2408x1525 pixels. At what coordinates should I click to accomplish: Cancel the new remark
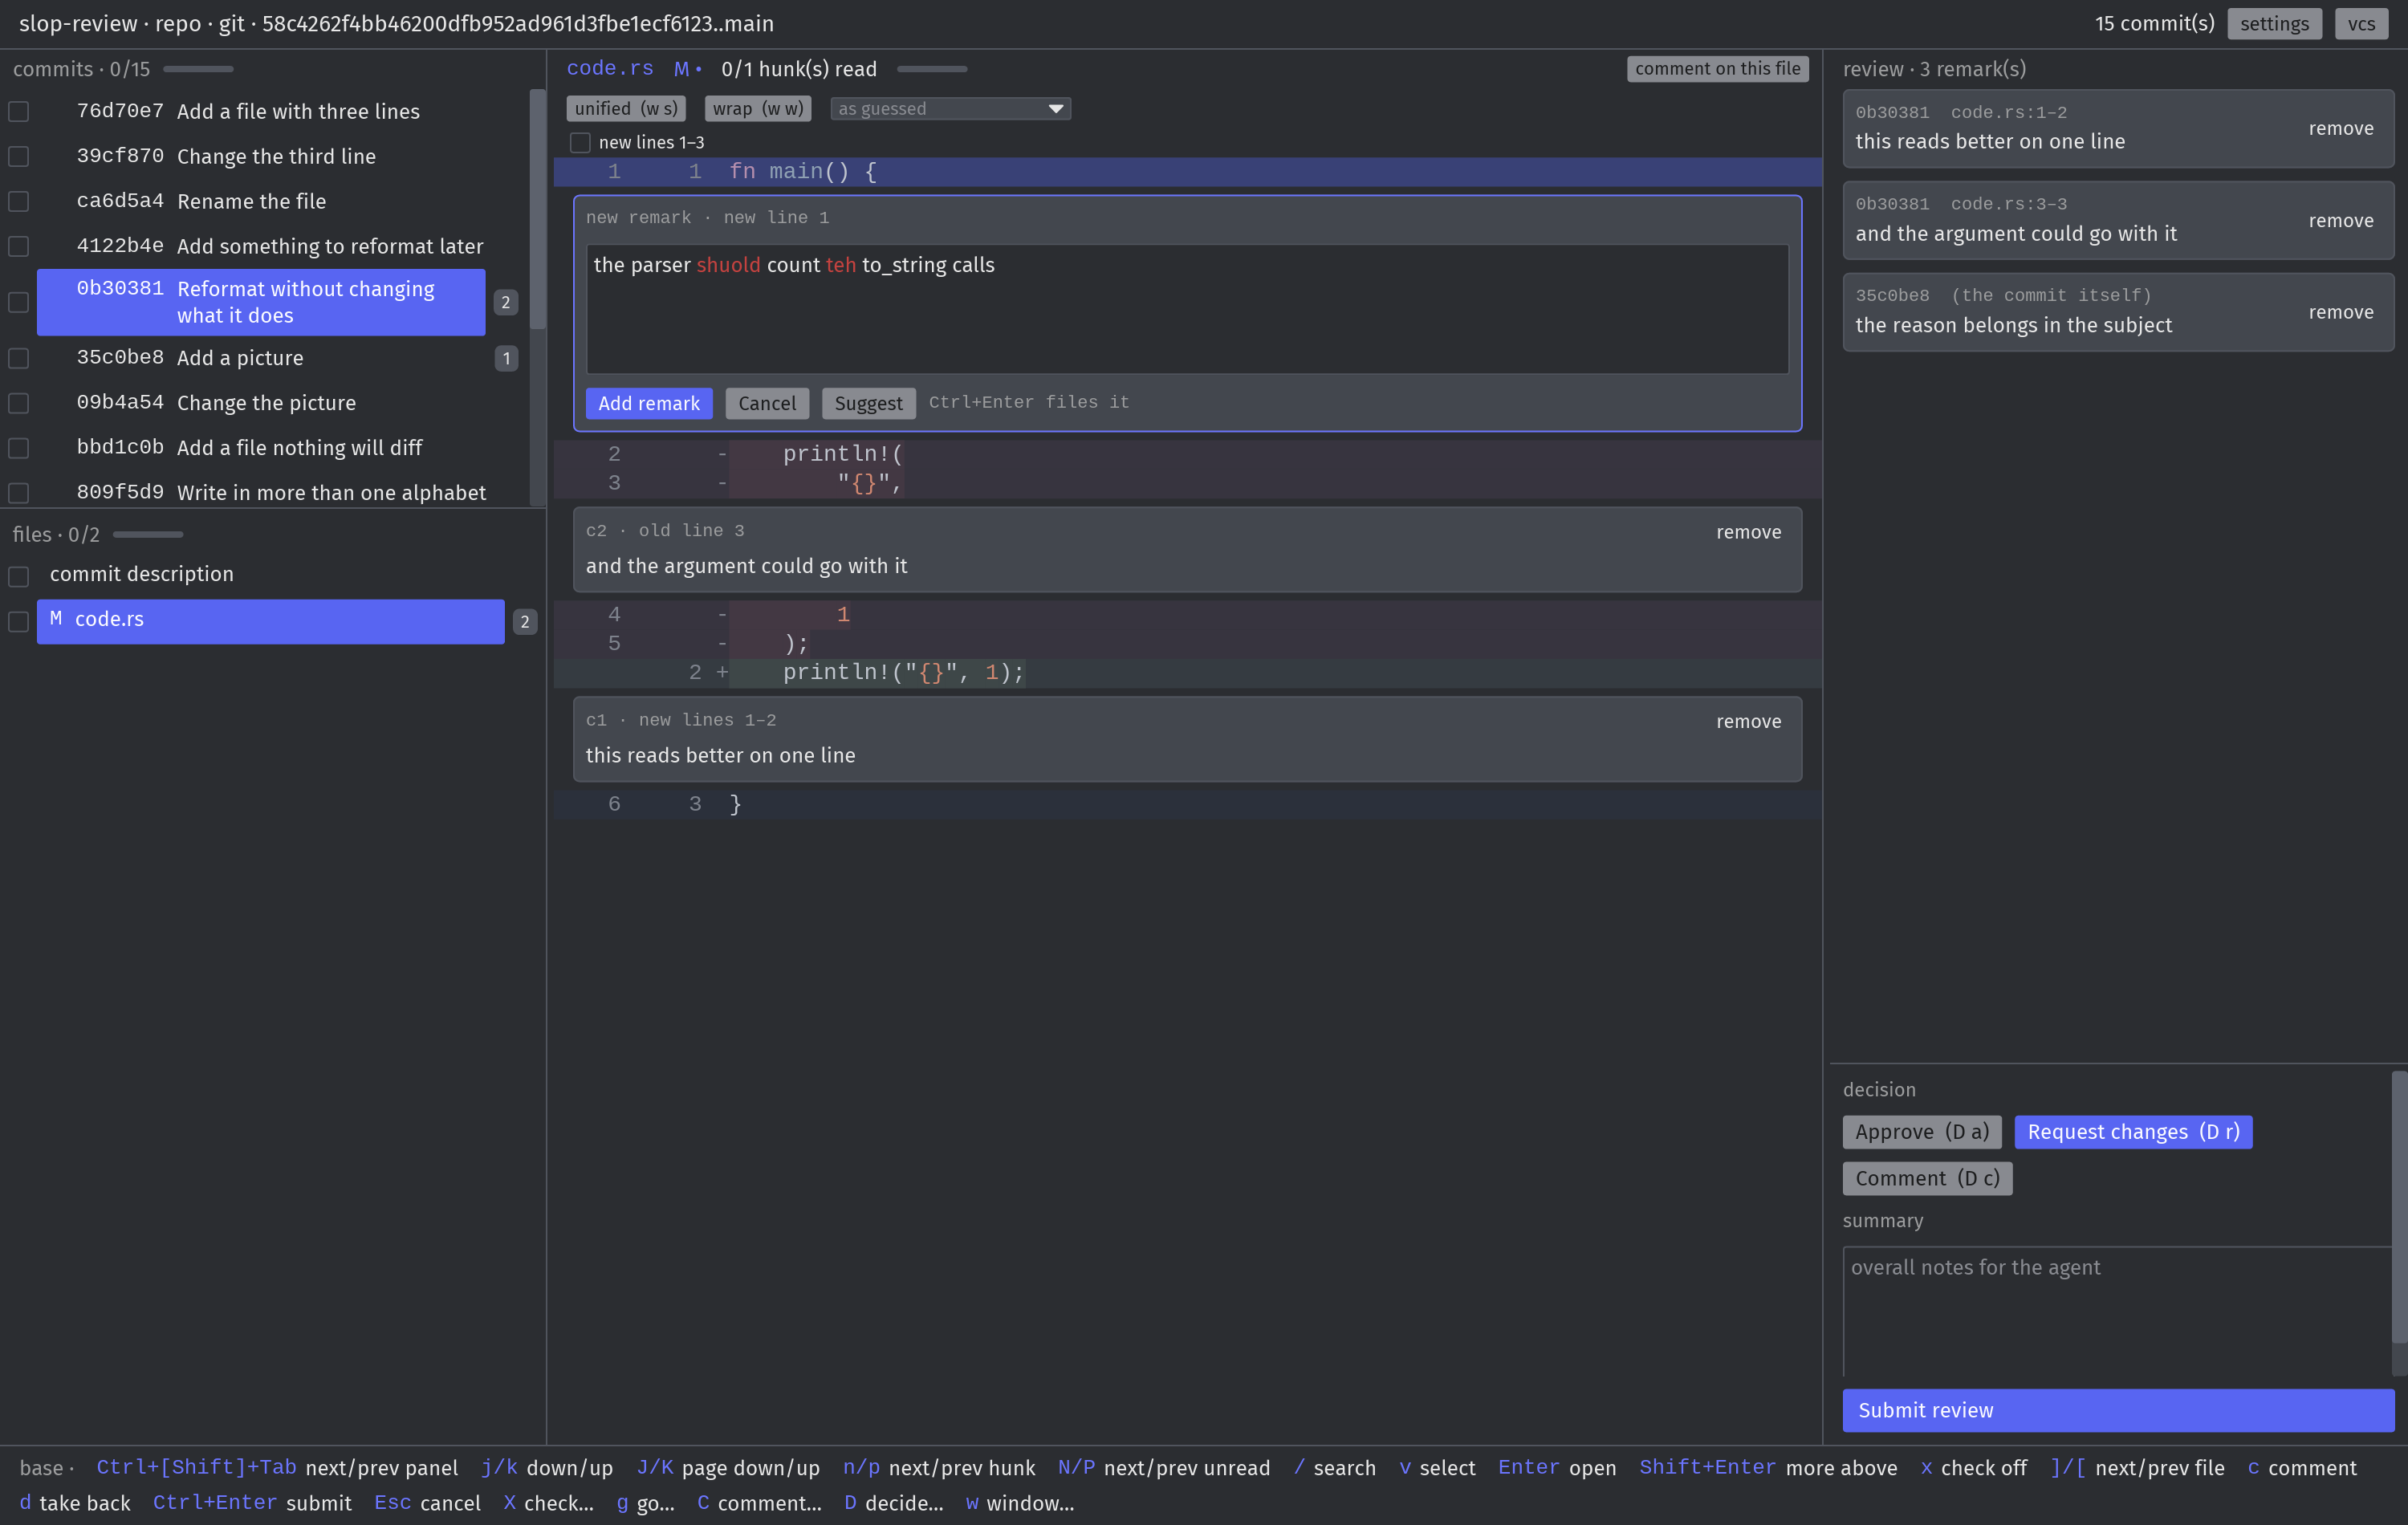point(767,403)
